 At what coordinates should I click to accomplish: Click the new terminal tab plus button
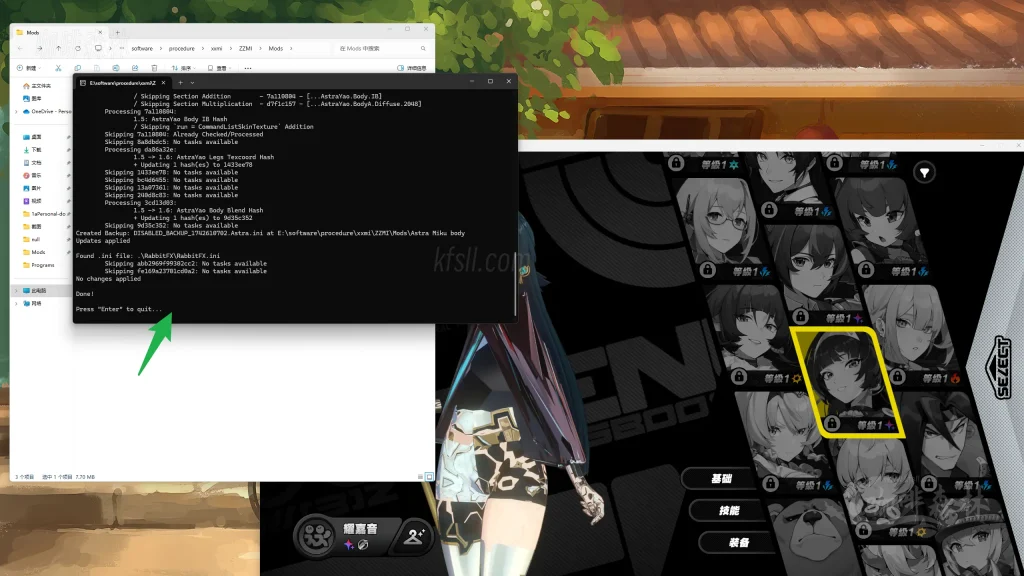tap(179, 81)
